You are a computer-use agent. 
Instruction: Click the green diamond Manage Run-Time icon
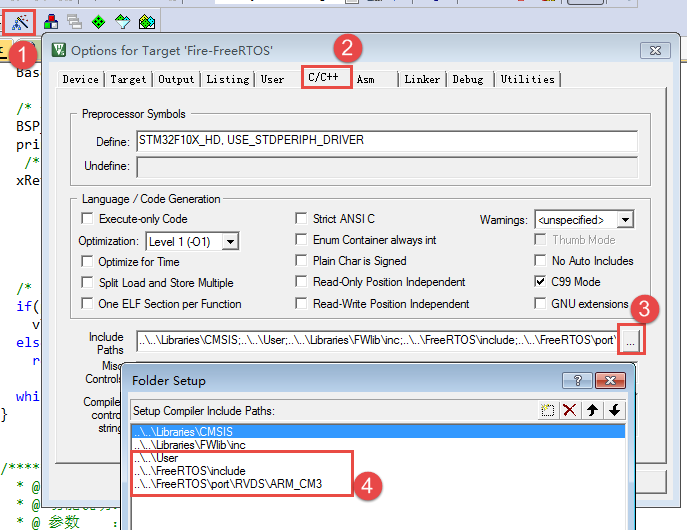[x=98, y=21]
